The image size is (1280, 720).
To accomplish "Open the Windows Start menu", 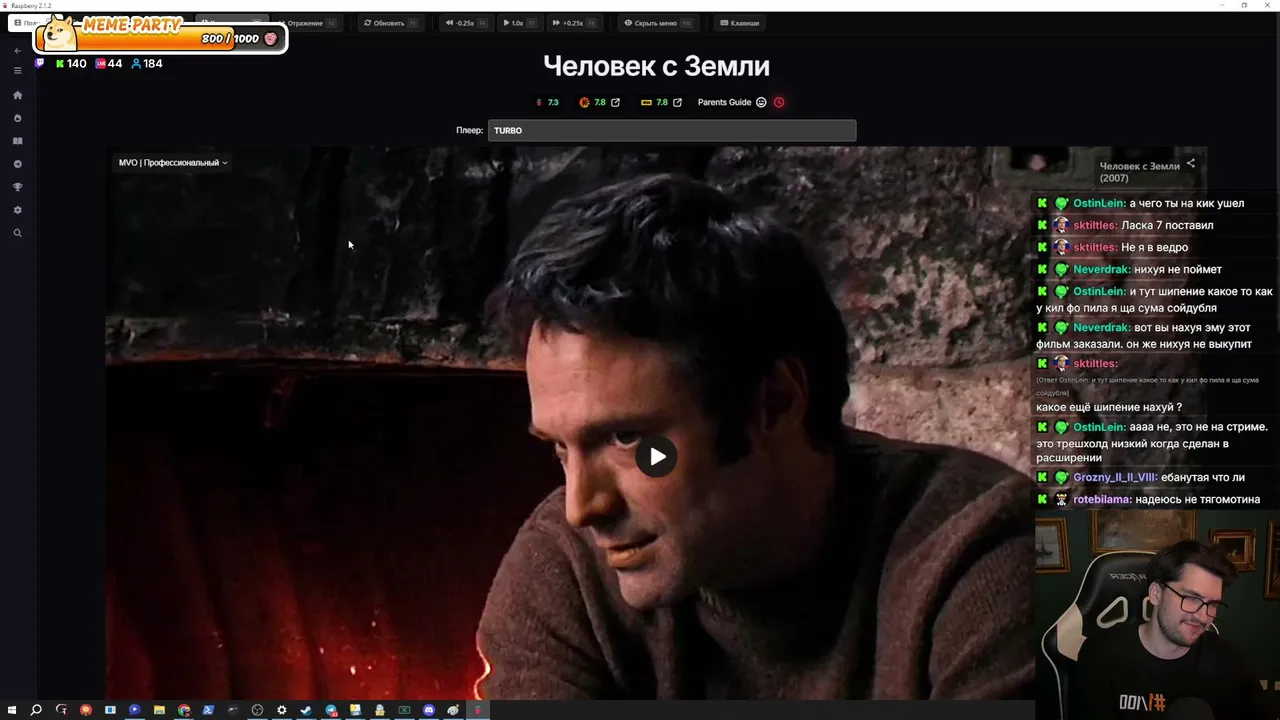I will 11,710.
